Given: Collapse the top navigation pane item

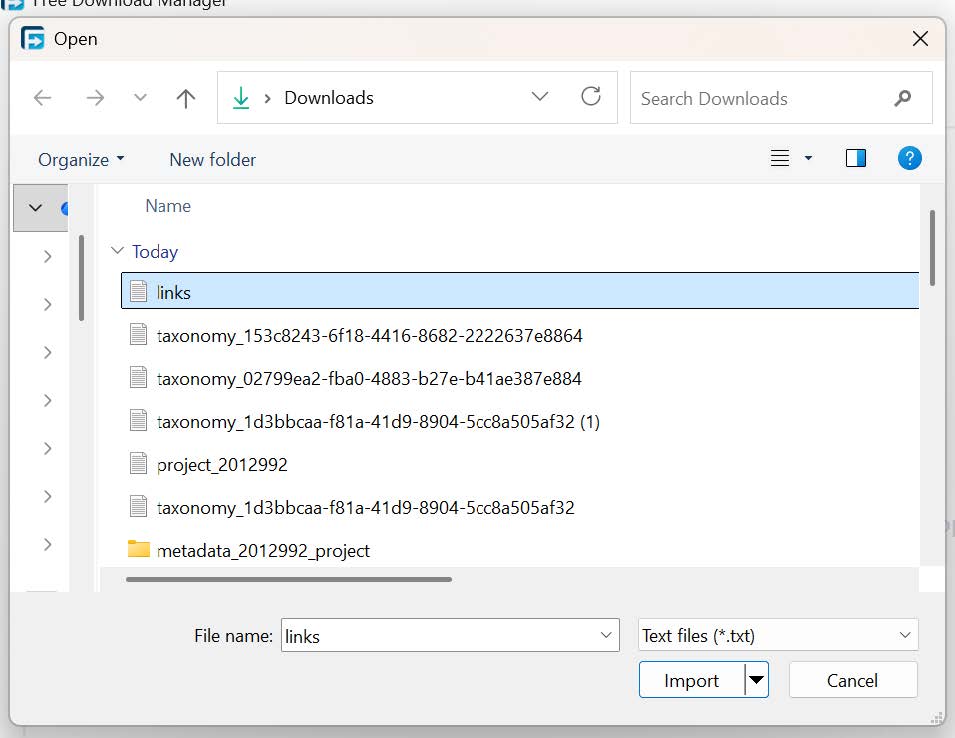Looking at the screenshot, I should pos(35,208).
